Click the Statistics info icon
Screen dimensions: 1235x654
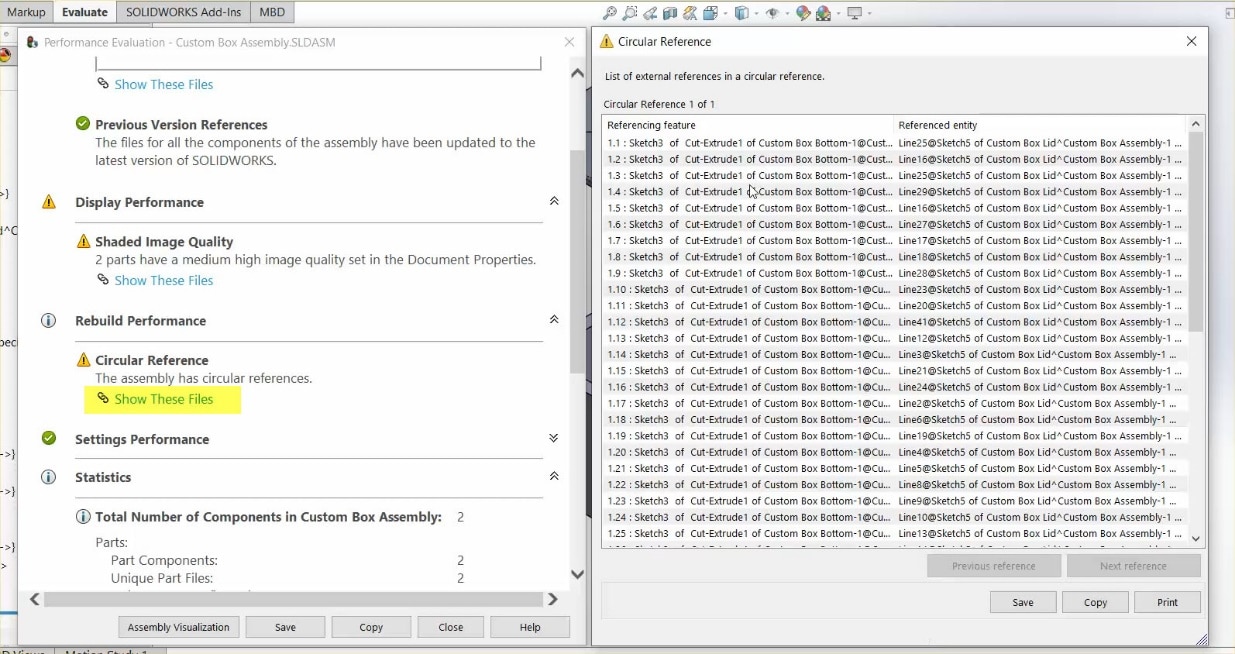[x=48, y=477]
